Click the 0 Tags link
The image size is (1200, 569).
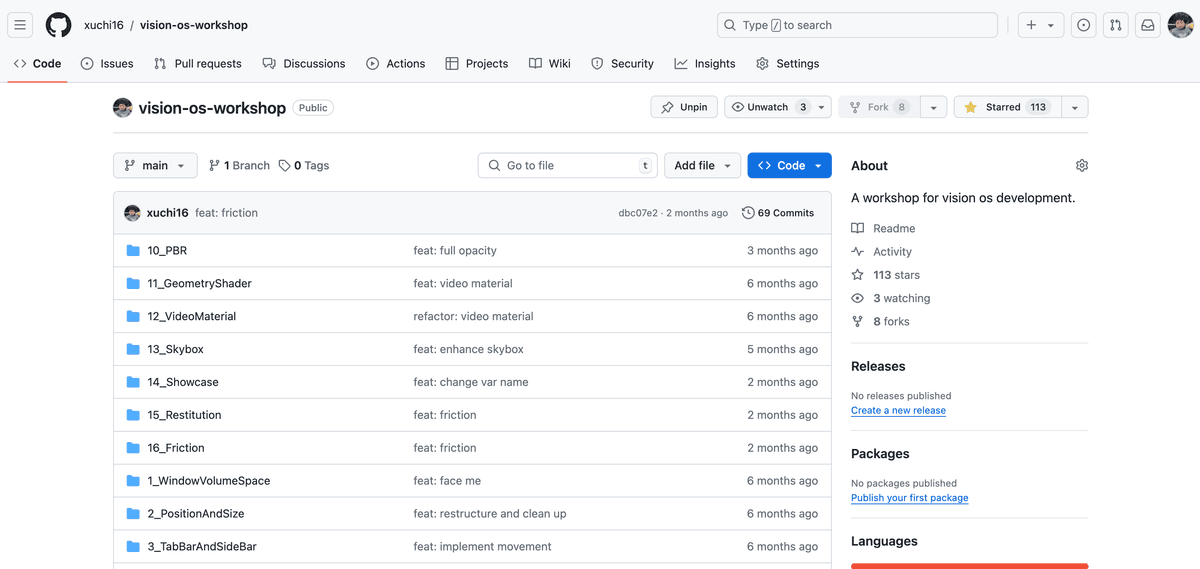coord(304,166)
